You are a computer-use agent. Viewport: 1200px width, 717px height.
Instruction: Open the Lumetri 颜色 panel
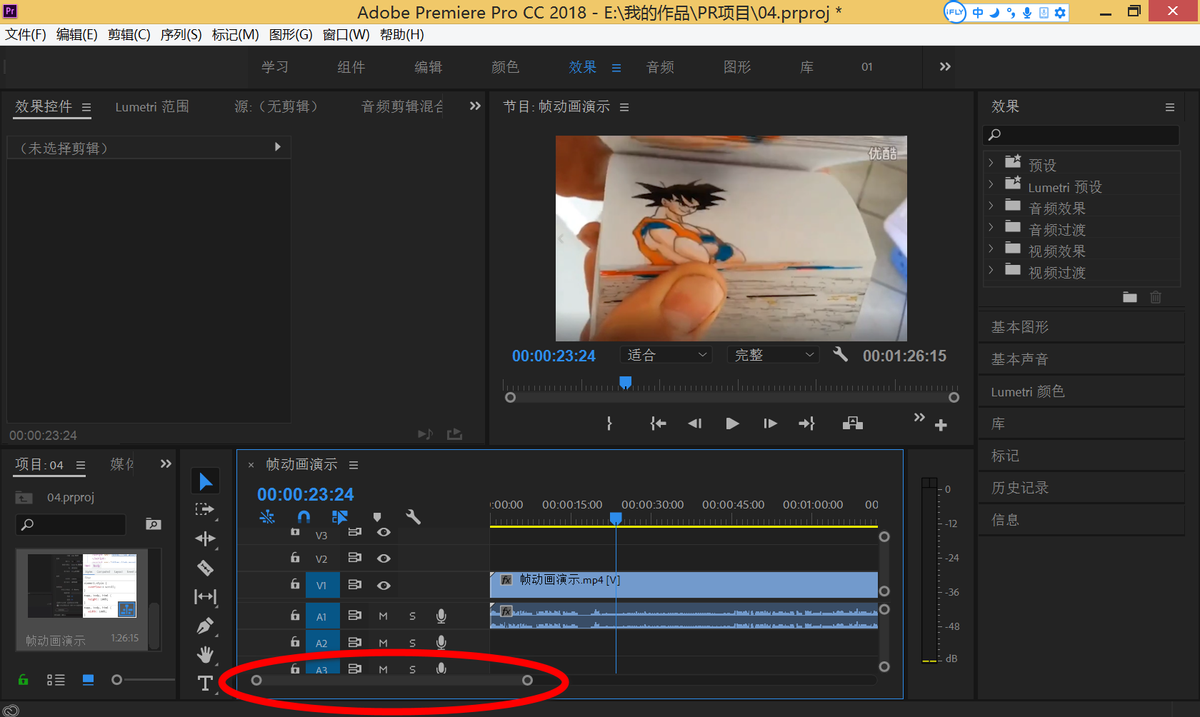[1027, 391]
